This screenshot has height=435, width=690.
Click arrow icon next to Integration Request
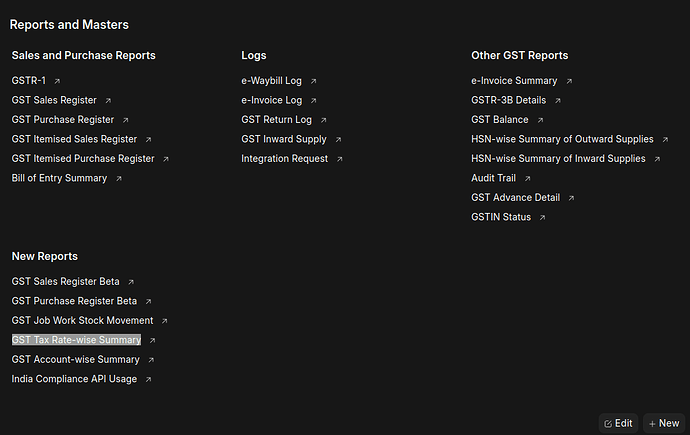tap(340, 159)
